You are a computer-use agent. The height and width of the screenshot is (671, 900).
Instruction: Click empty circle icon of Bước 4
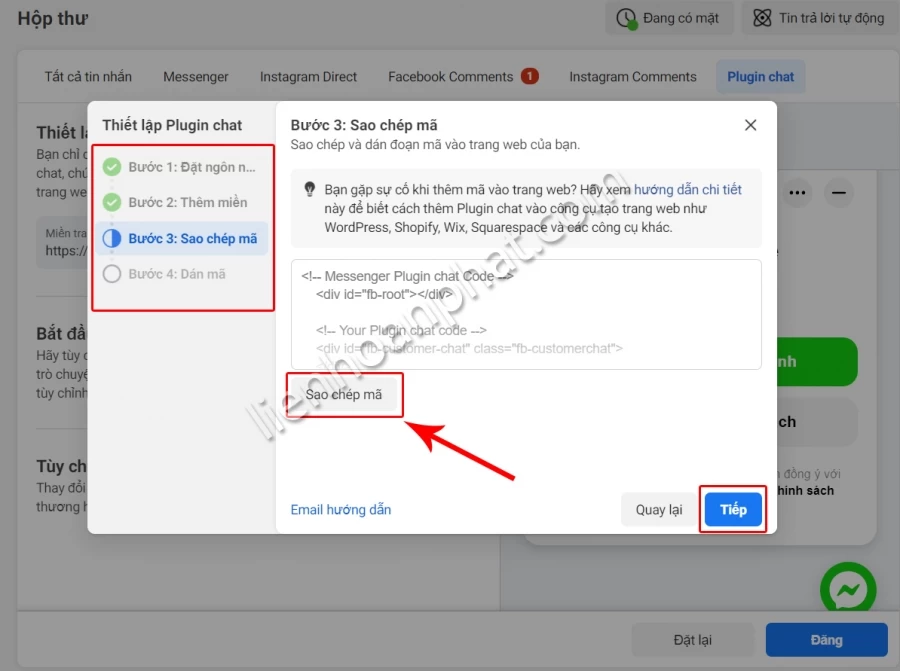(112, 274)
